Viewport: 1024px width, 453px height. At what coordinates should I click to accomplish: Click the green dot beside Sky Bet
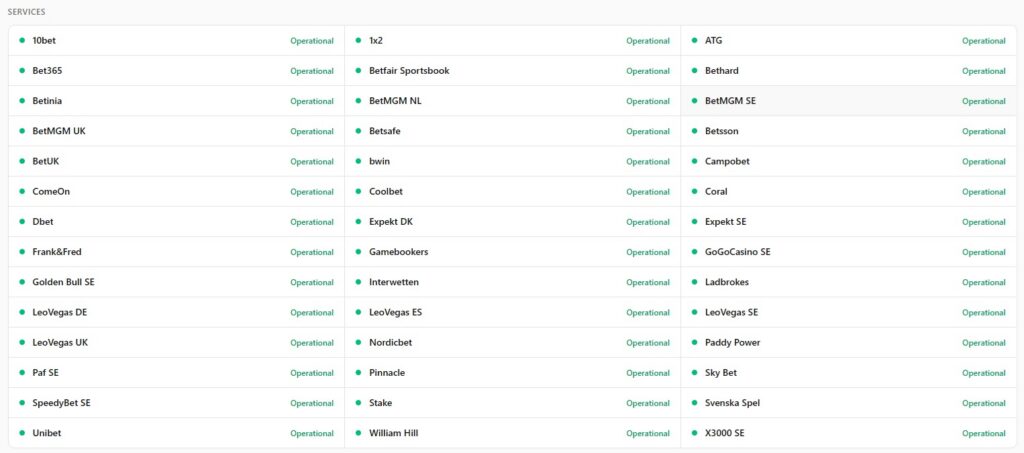[x=694, y=373]
